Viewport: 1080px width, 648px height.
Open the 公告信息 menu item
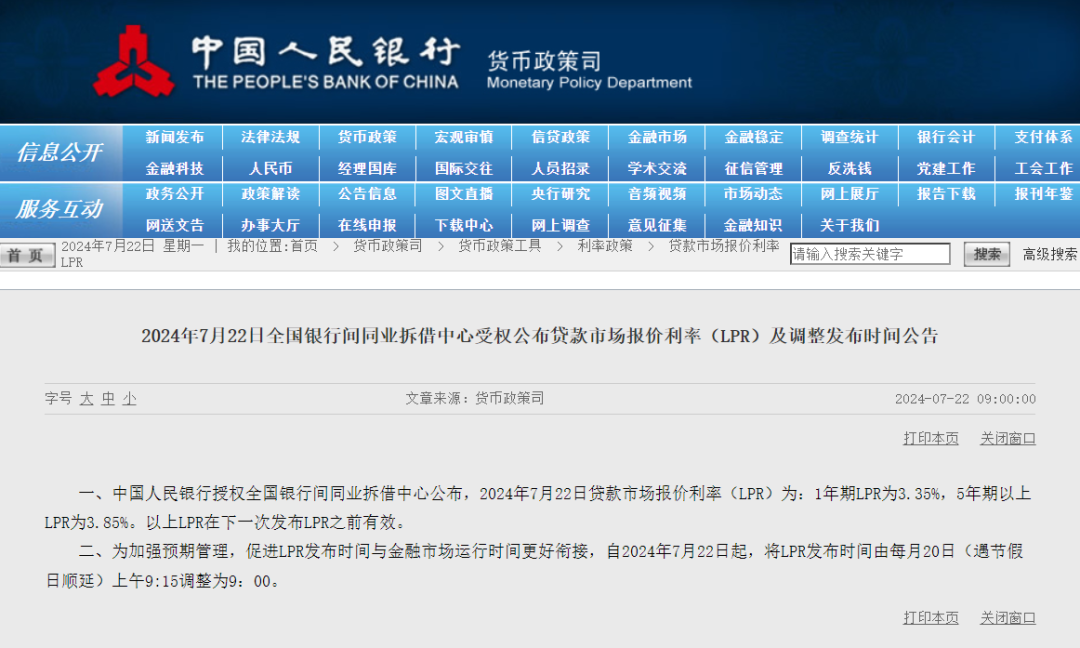[x=367, y=194]
